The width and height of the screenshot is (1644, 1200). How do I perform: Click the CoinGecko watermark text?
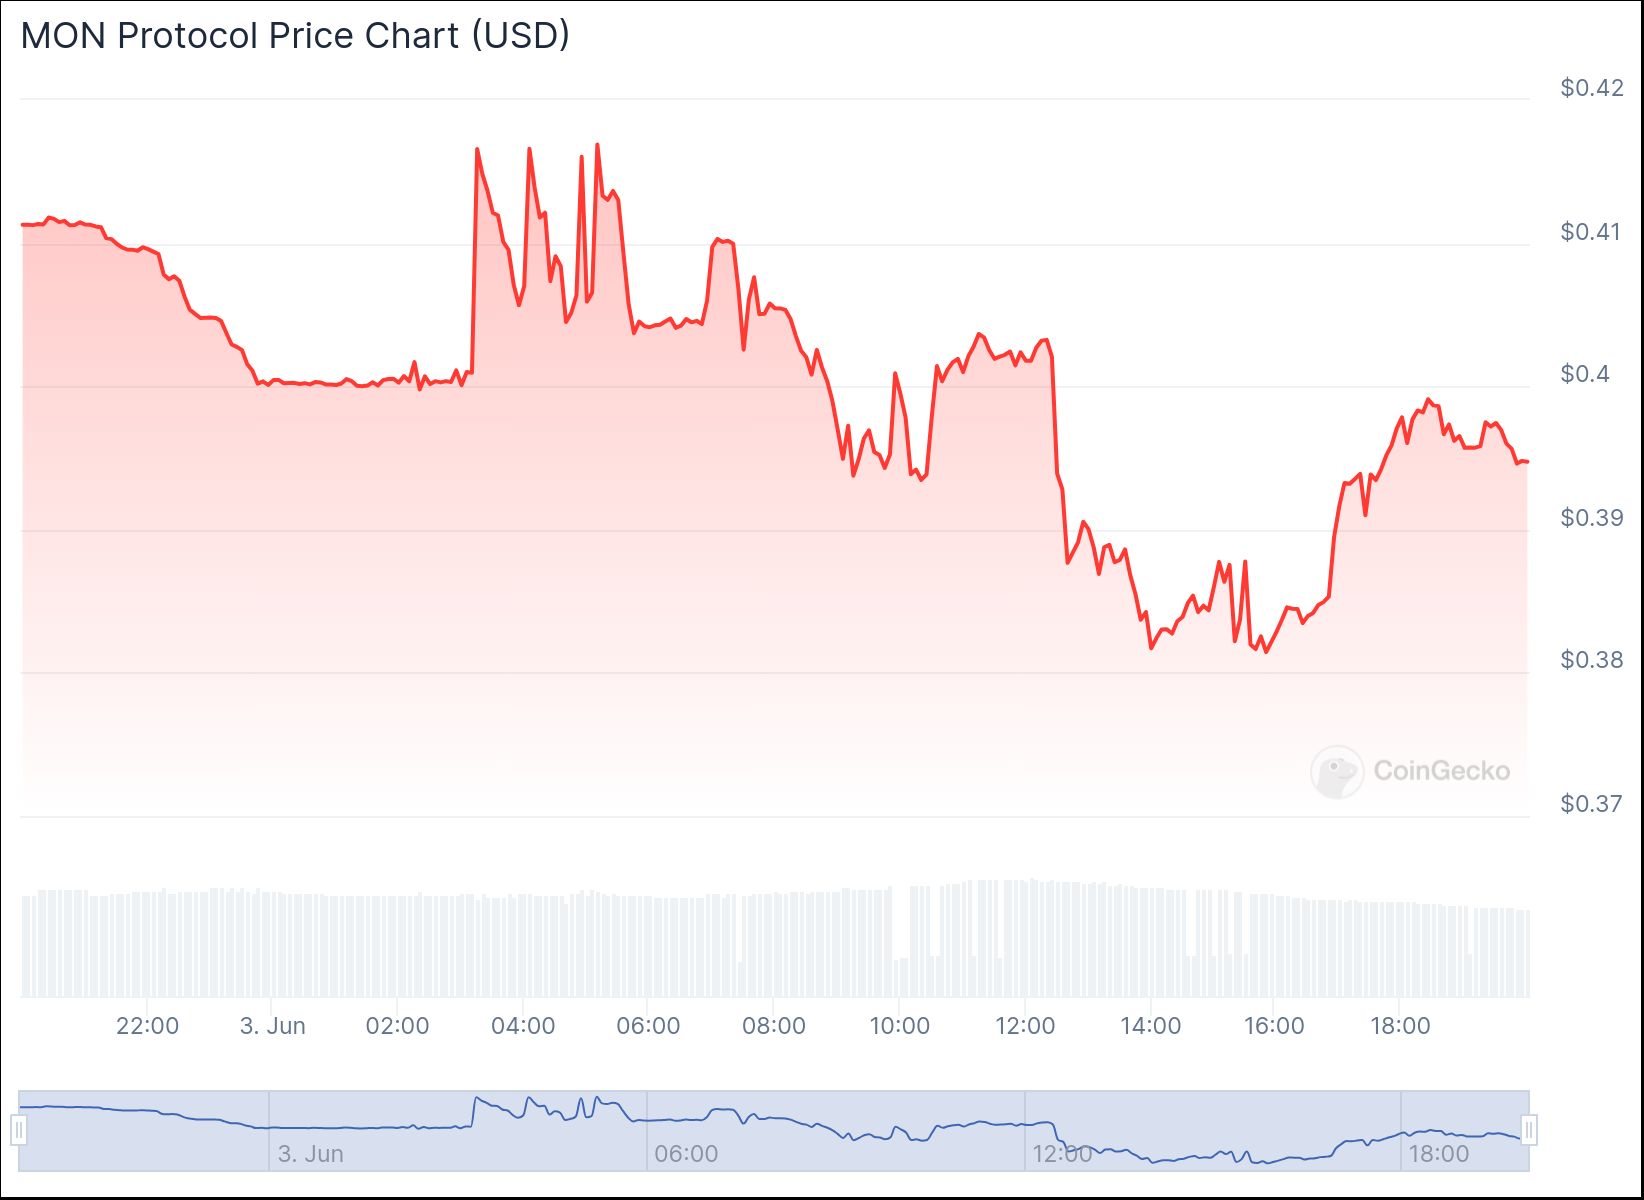[x=1441, y=771]
